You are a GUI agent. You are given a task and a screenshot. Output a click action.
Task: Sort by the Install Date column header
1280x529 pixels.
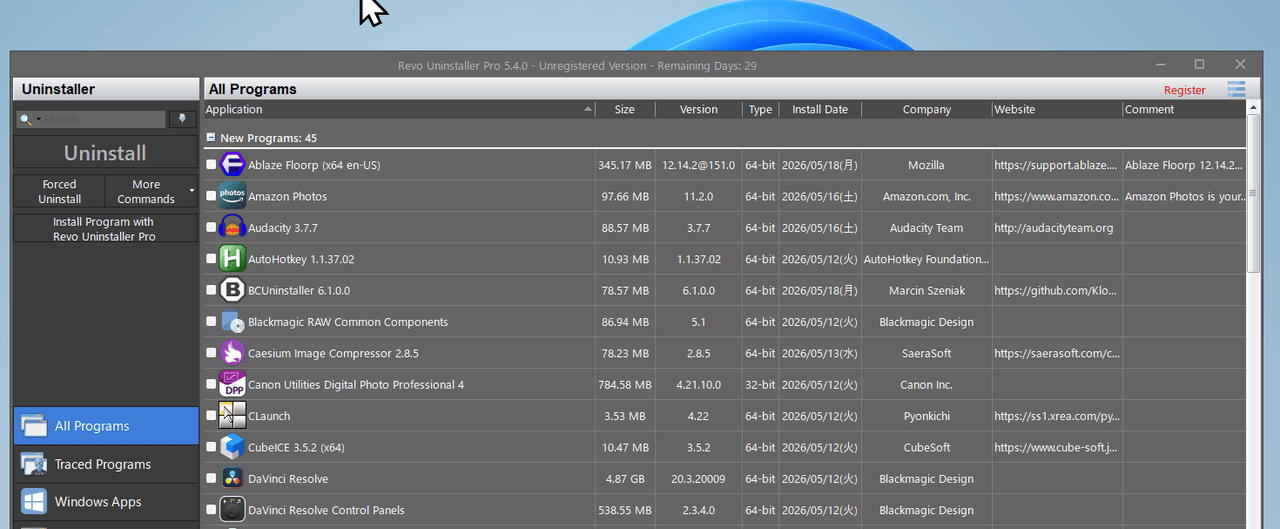click(x=820, y=109)
